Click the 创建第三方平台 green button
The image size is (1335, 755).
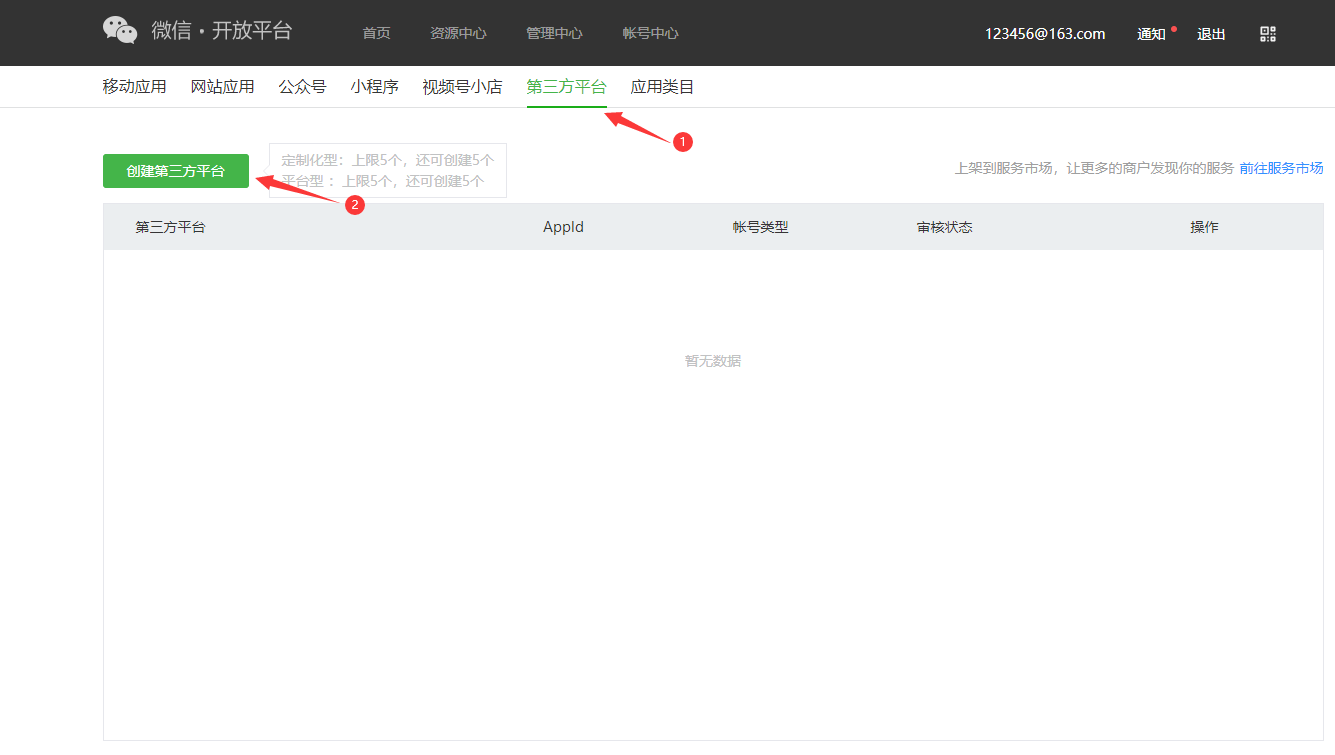(176, 171)
